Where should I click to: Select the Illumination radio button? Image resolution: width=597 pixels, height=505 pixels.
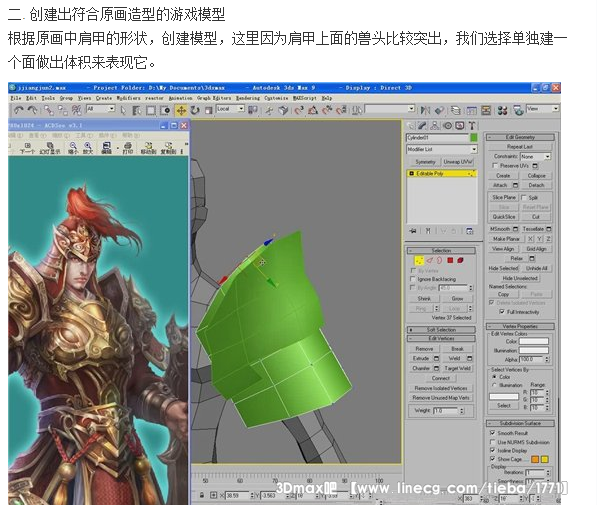pos(495,385)
